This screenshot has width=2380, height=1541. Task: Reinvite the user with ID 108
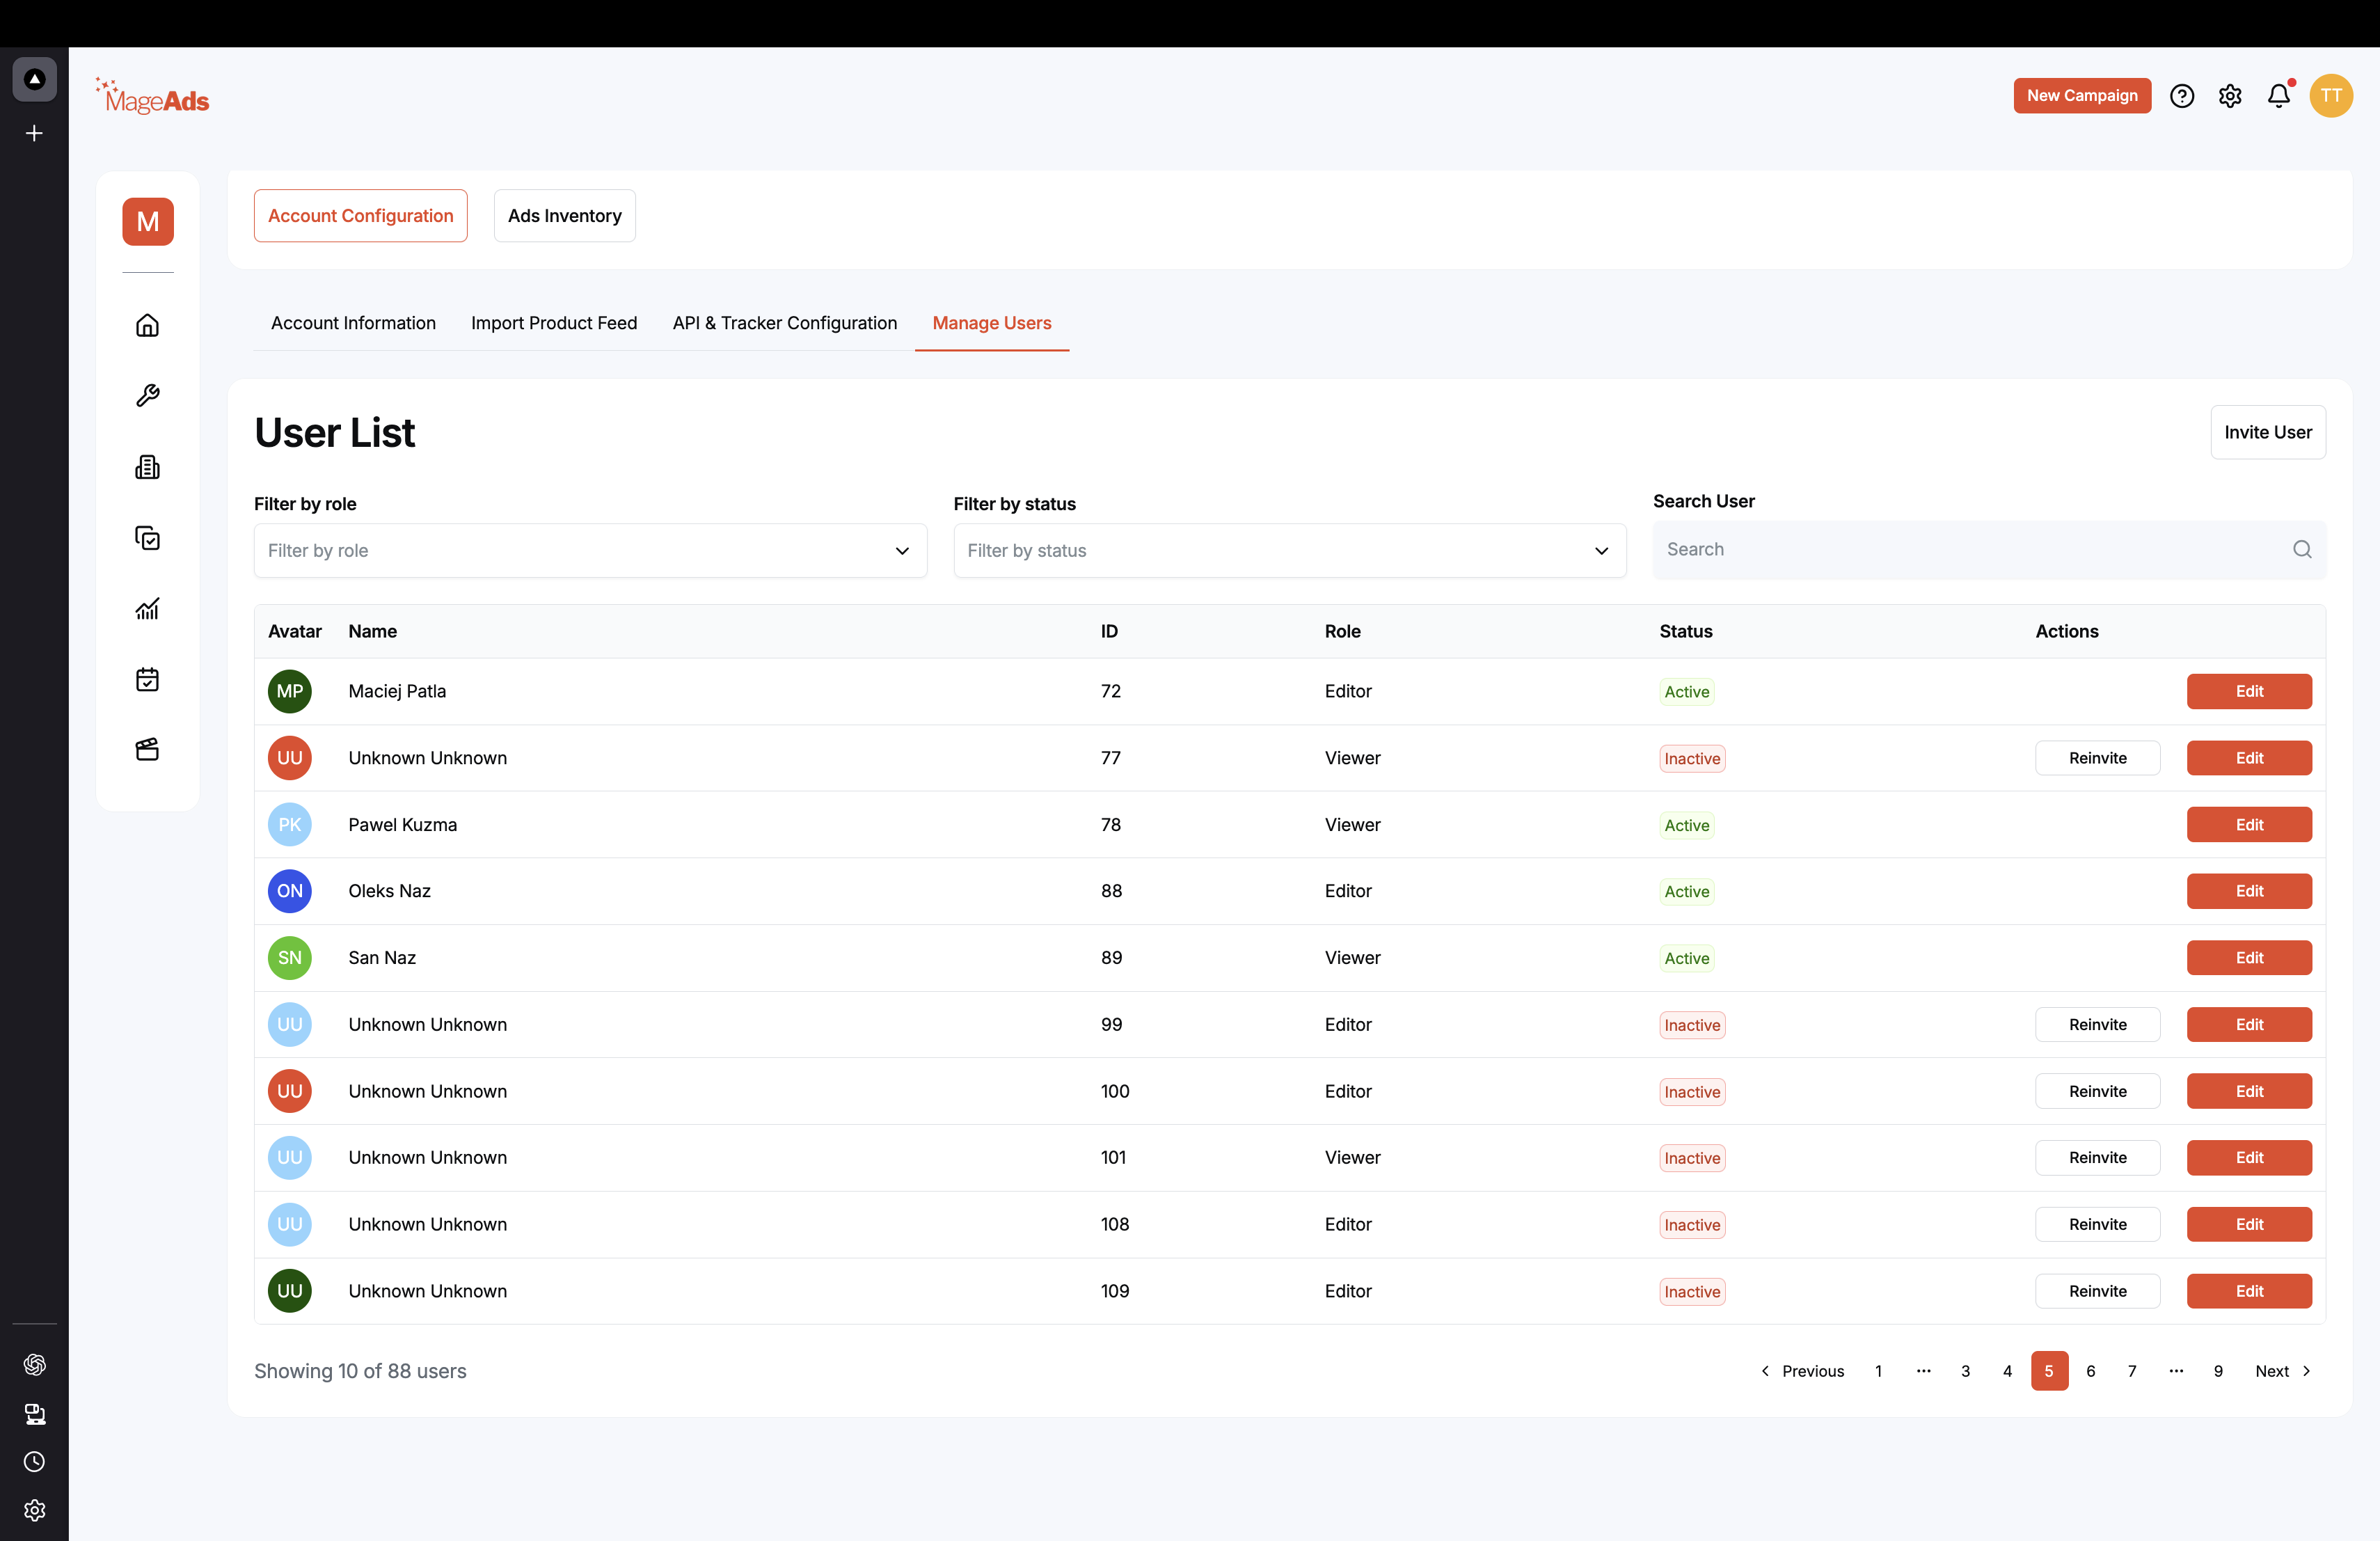(2097, 1224)
